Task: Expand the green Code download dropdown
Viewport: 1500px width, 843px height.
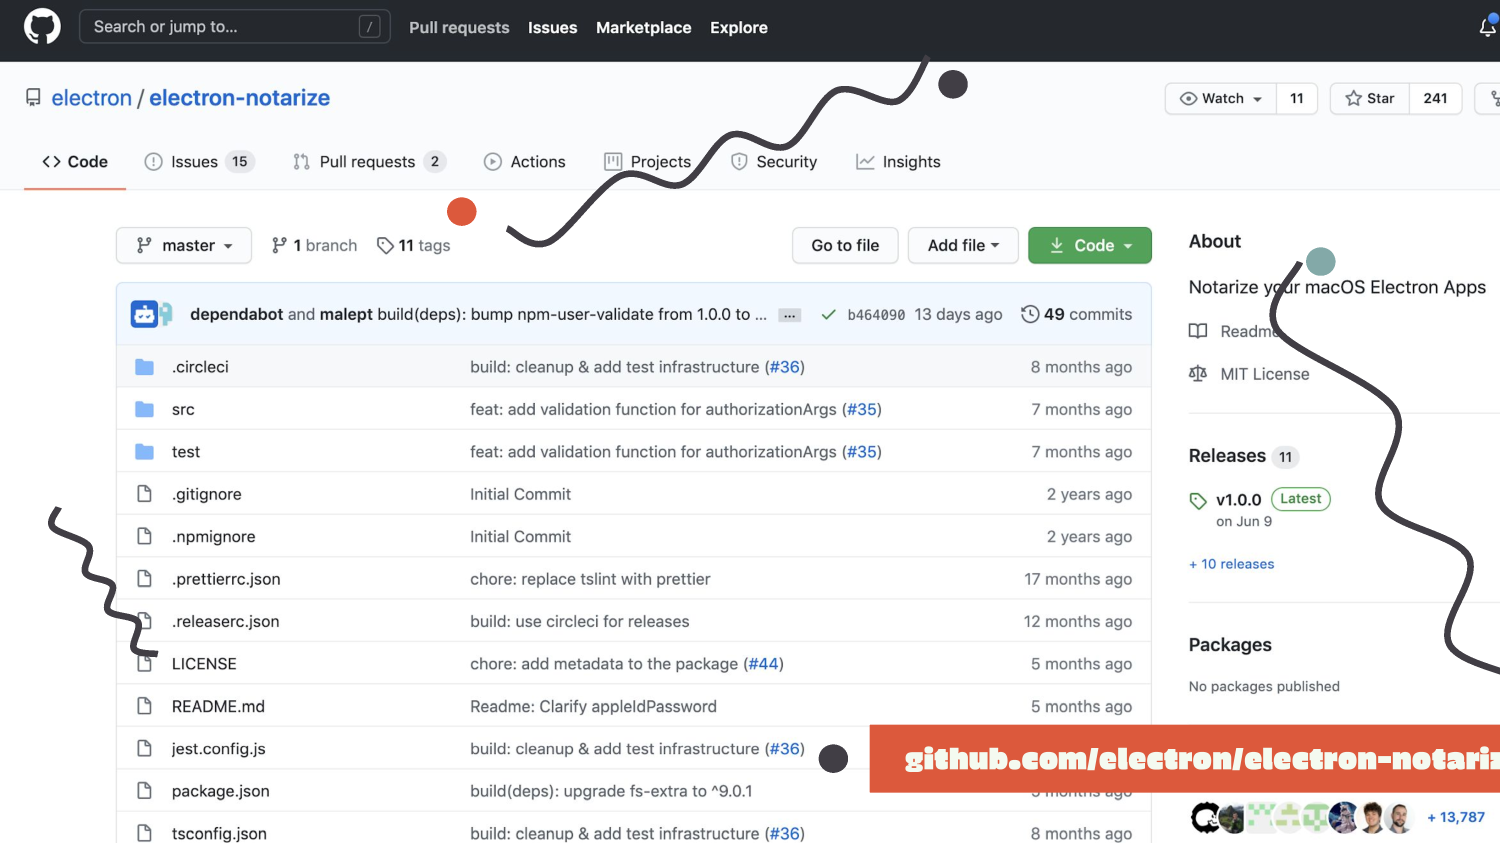Action: [1089, 245]
